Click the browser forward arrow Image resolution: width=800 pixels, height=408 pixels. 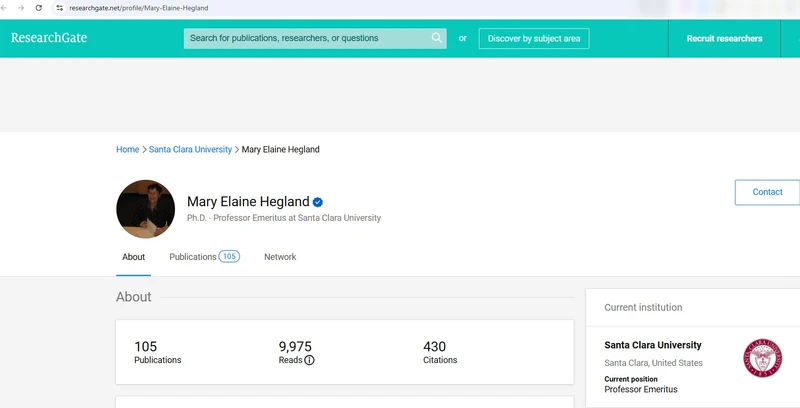pos(21,8)
